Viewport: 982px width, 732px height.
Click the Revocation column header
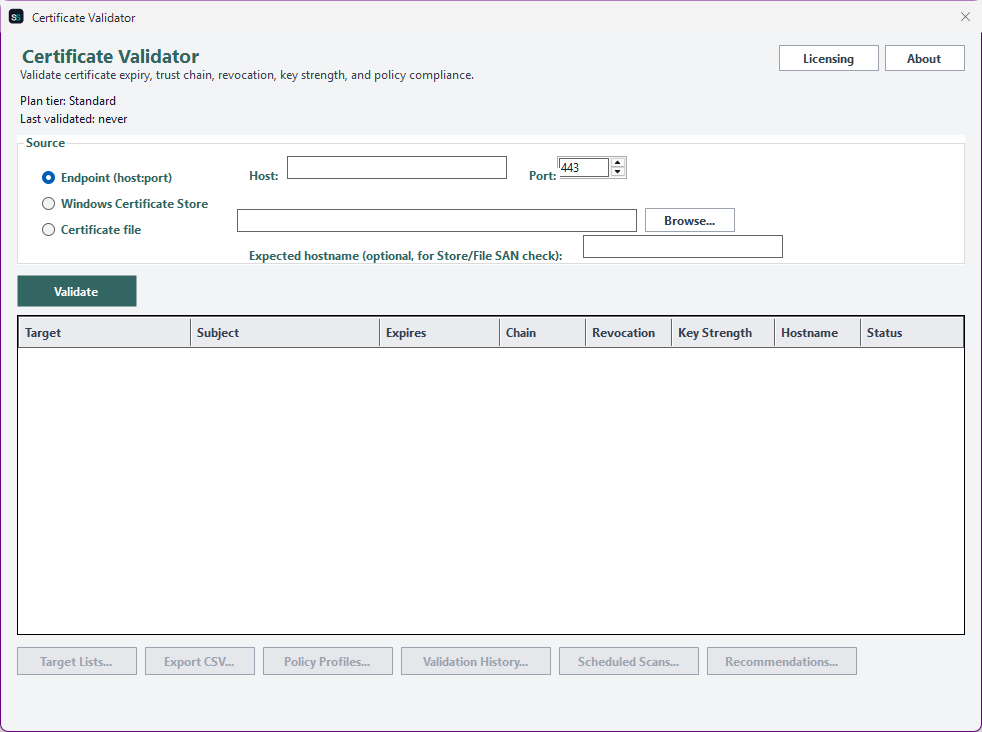click(629, 332)
